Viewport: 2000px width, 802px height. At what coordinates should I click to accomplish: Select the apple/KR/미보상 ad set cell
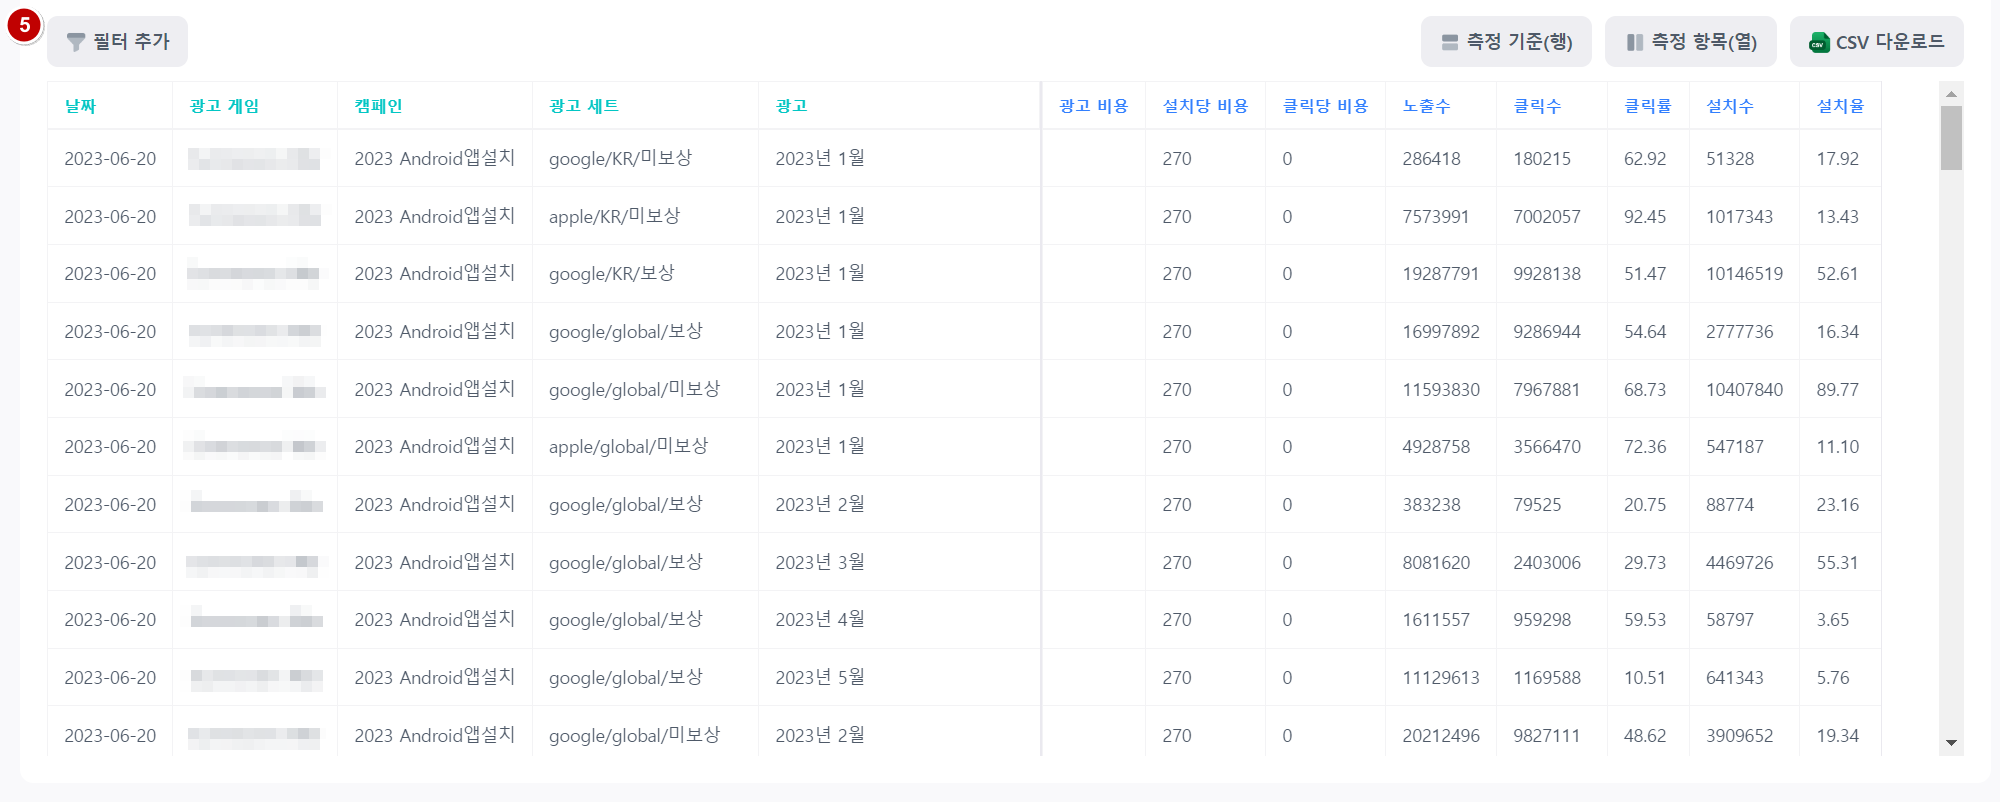click(x=614, y=217)
